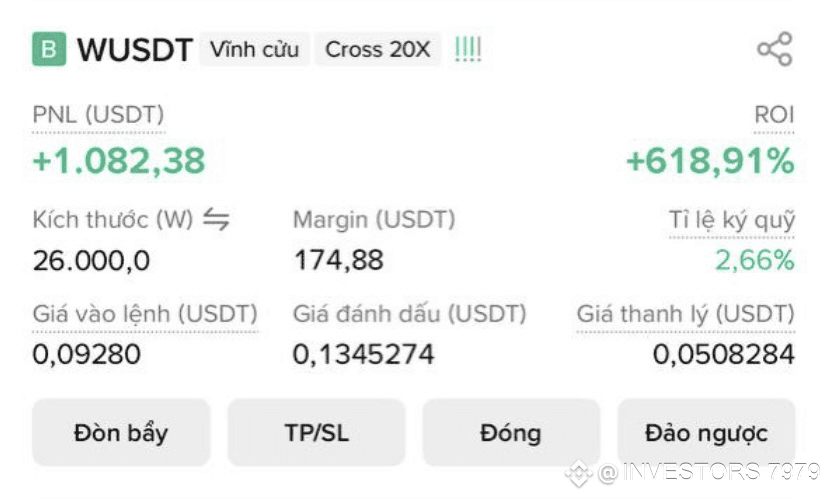Click the Đóng close position button
The image size is (828, 499).
point(511,432)
